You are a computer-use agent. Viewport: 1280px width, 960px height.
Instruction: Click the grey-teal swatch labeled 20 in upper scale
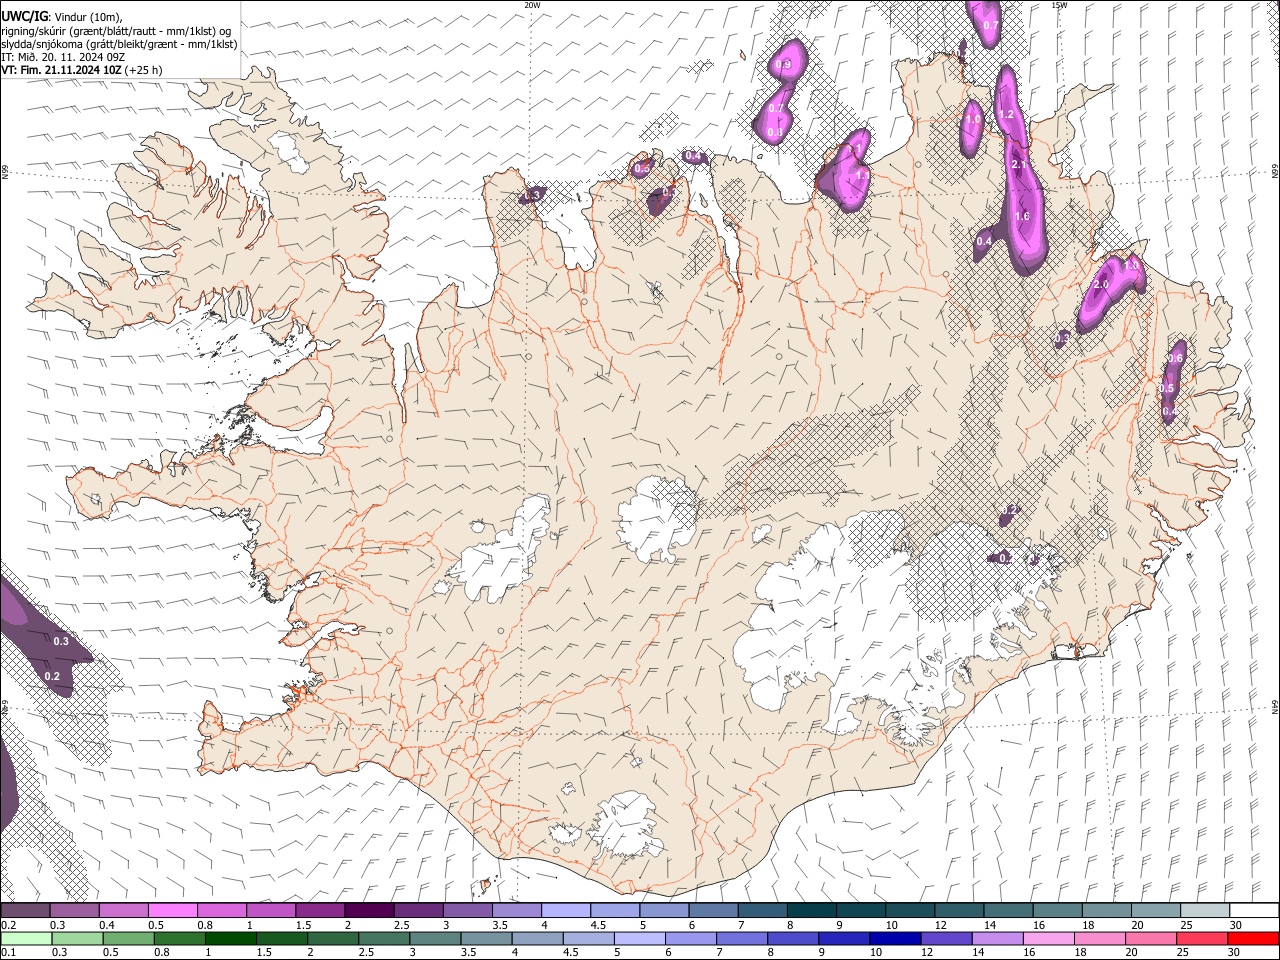pos(1156,911)
